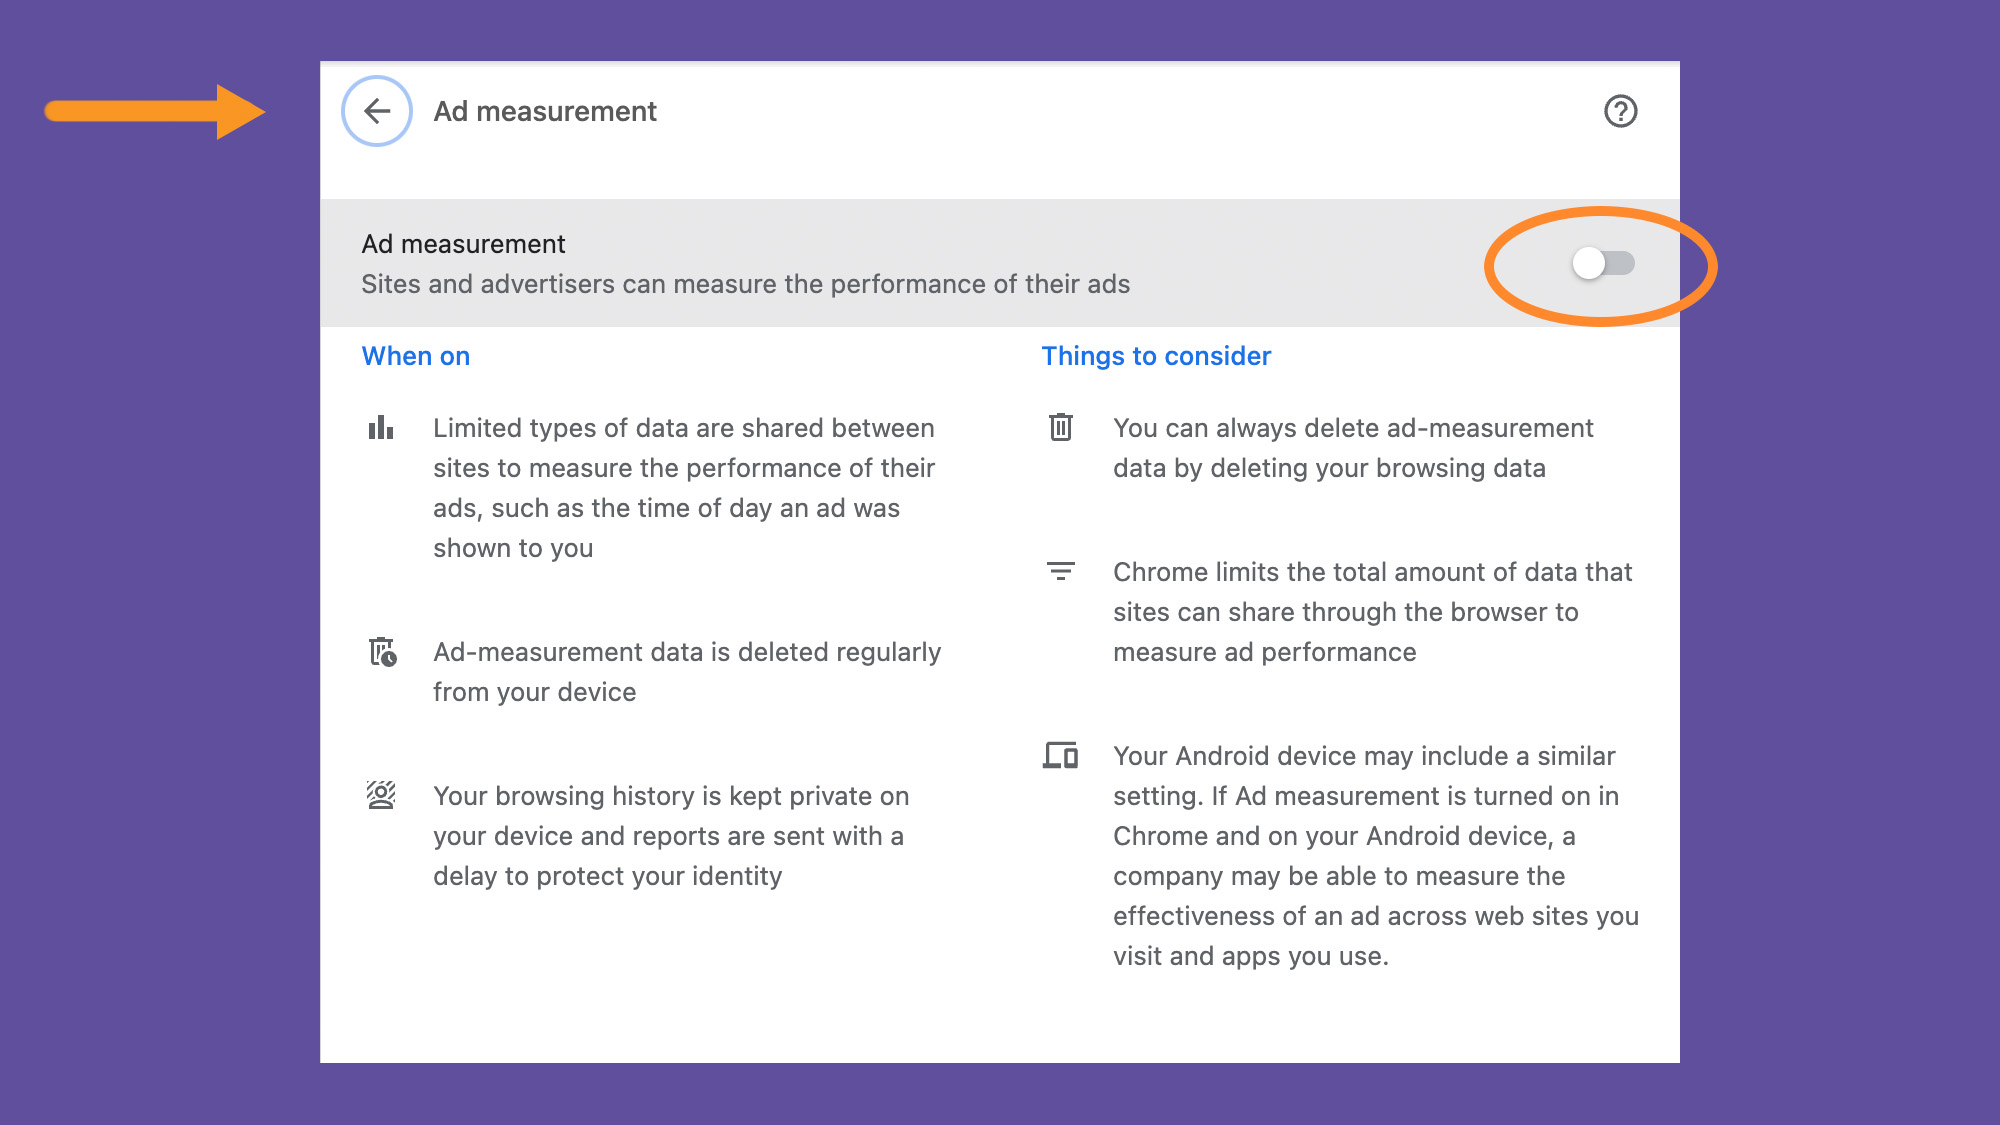Click the 'Sites and advertisers can measure' description
The width and height of the screenshot is (2000, 1125).
(x=745, y=284)
